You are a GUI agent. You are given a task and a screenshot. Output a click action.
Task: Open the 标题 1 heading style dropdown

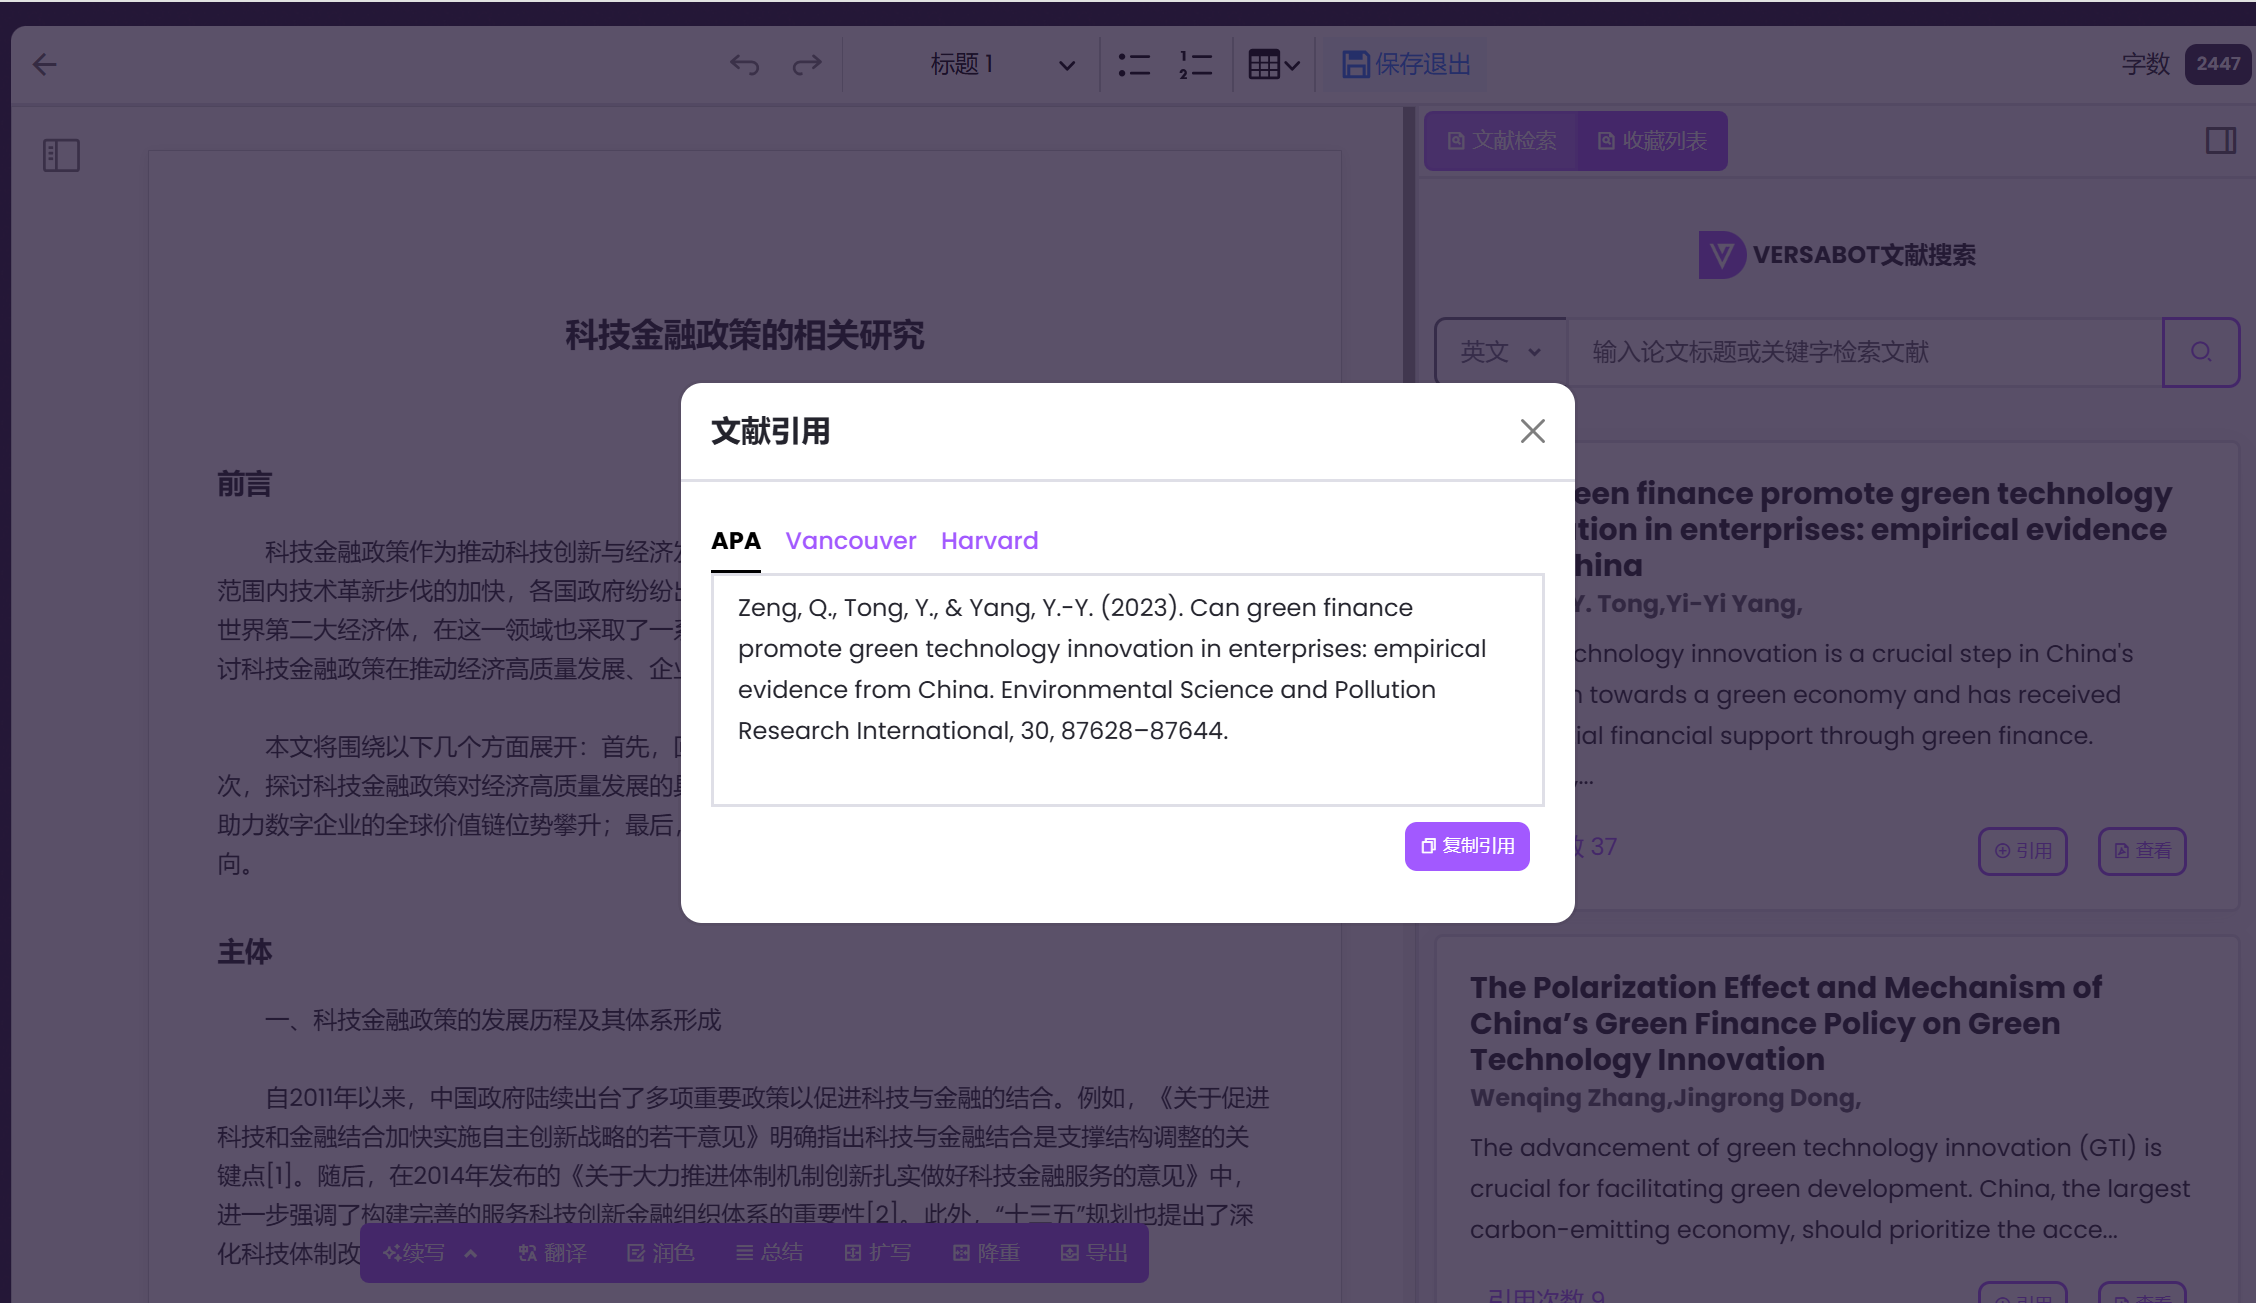pyautogui.click(x=1001, y=65)
